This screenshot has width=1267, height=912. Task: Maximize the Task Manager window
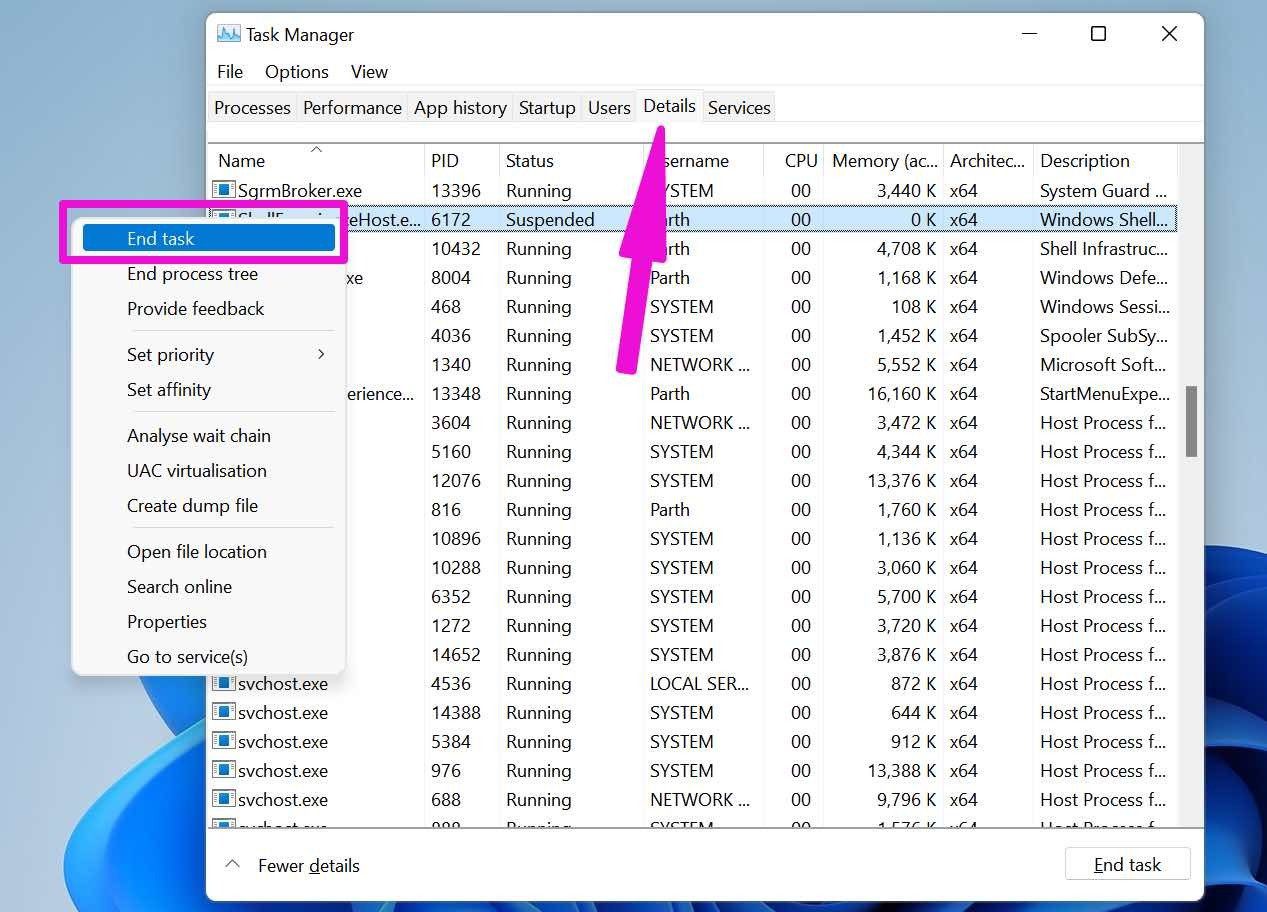[x=1098, y=34]
